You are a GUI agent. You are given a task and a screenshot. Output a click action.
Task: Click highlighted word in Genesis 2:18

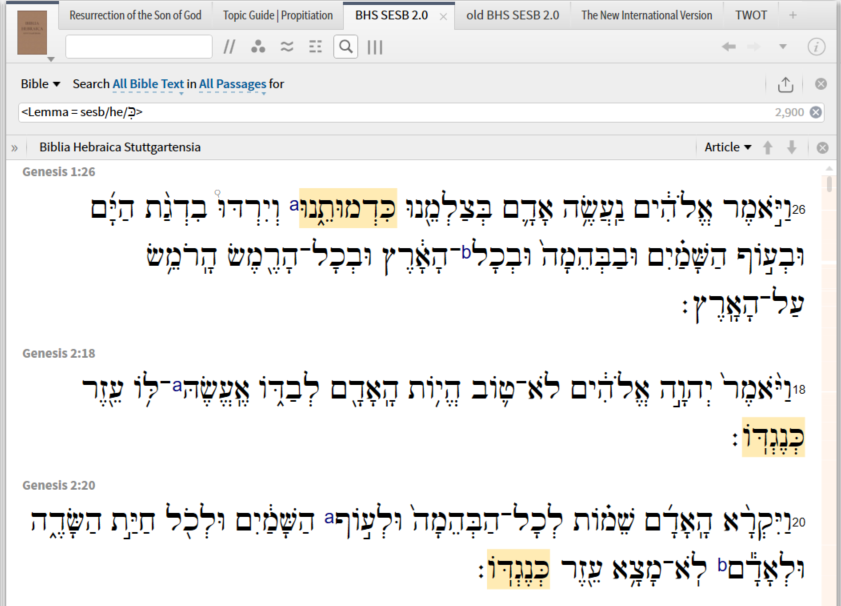pos(773,437)
